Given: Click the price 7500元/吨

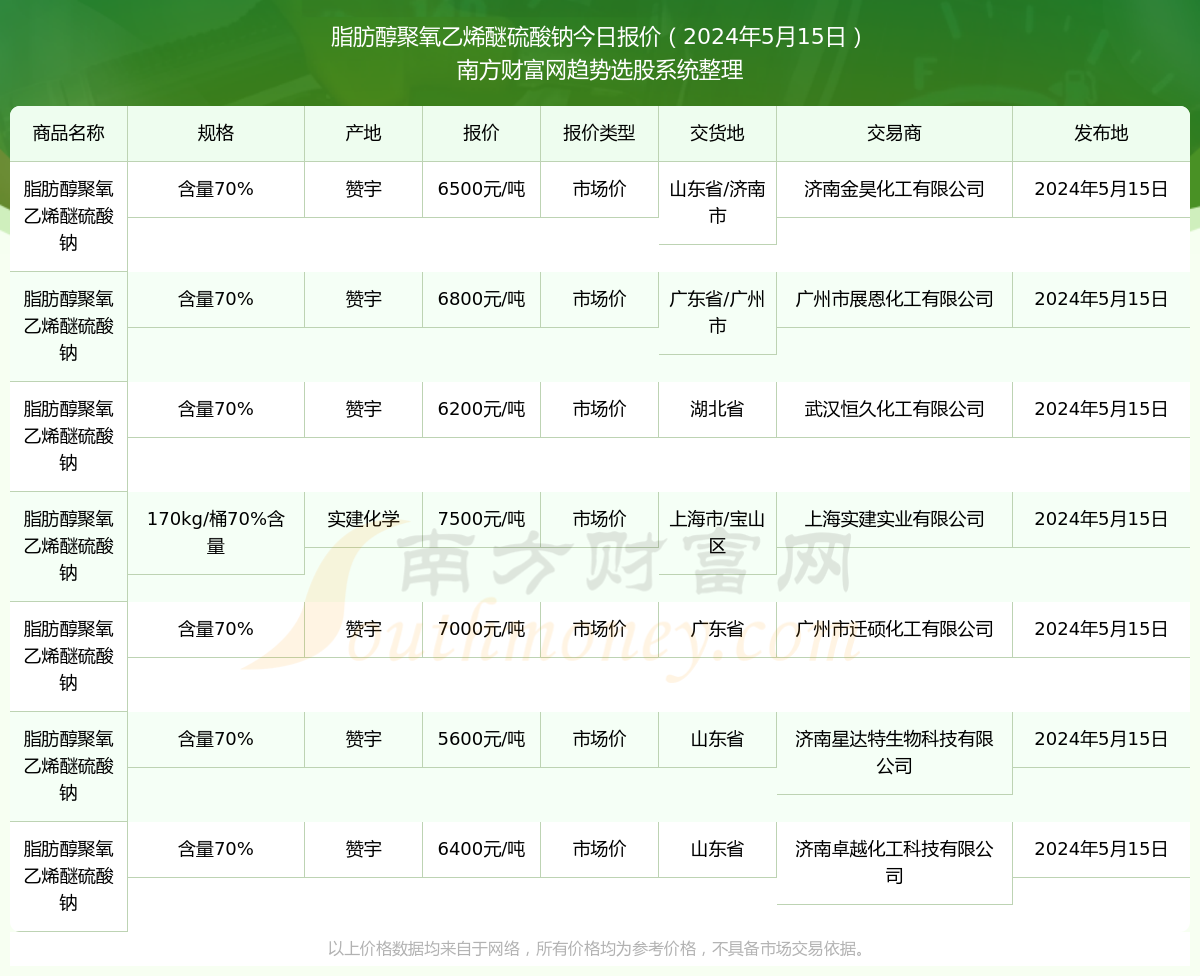Looking at the screenshot, I should (x=482, y=519).
